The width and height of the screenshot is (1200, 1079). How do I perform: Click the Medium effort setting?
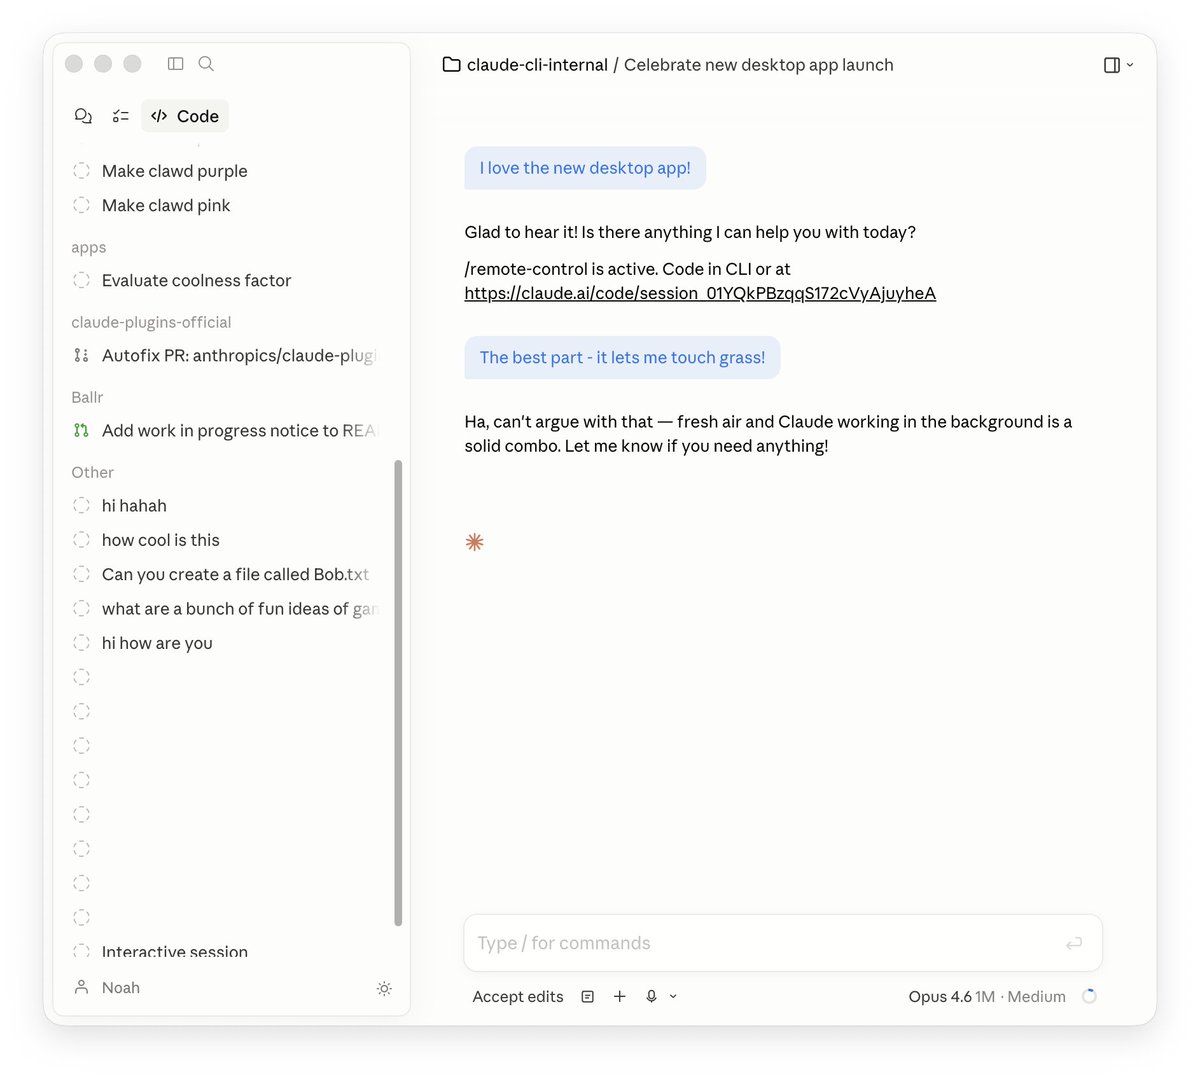click(1036, 997)
